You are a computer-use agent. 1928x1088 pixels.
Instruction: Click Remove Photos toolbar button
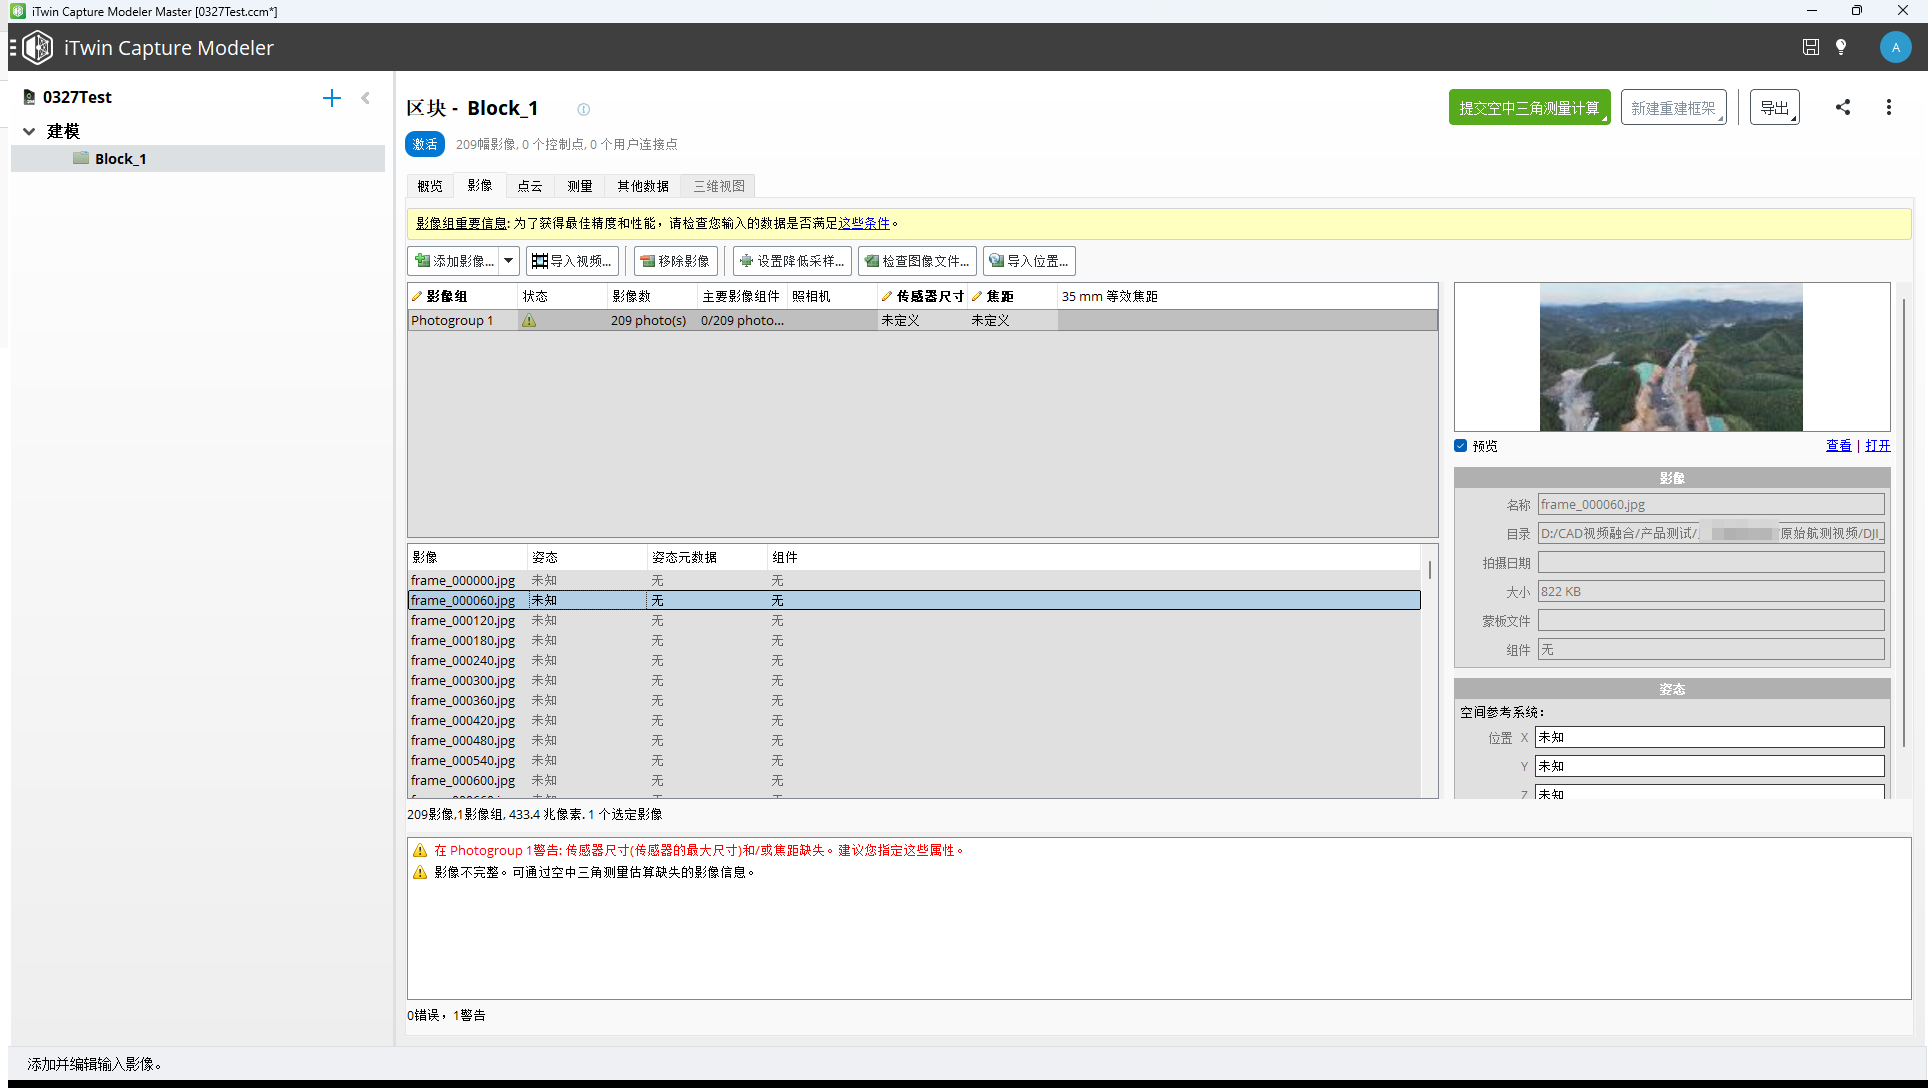tap(675, 261)
